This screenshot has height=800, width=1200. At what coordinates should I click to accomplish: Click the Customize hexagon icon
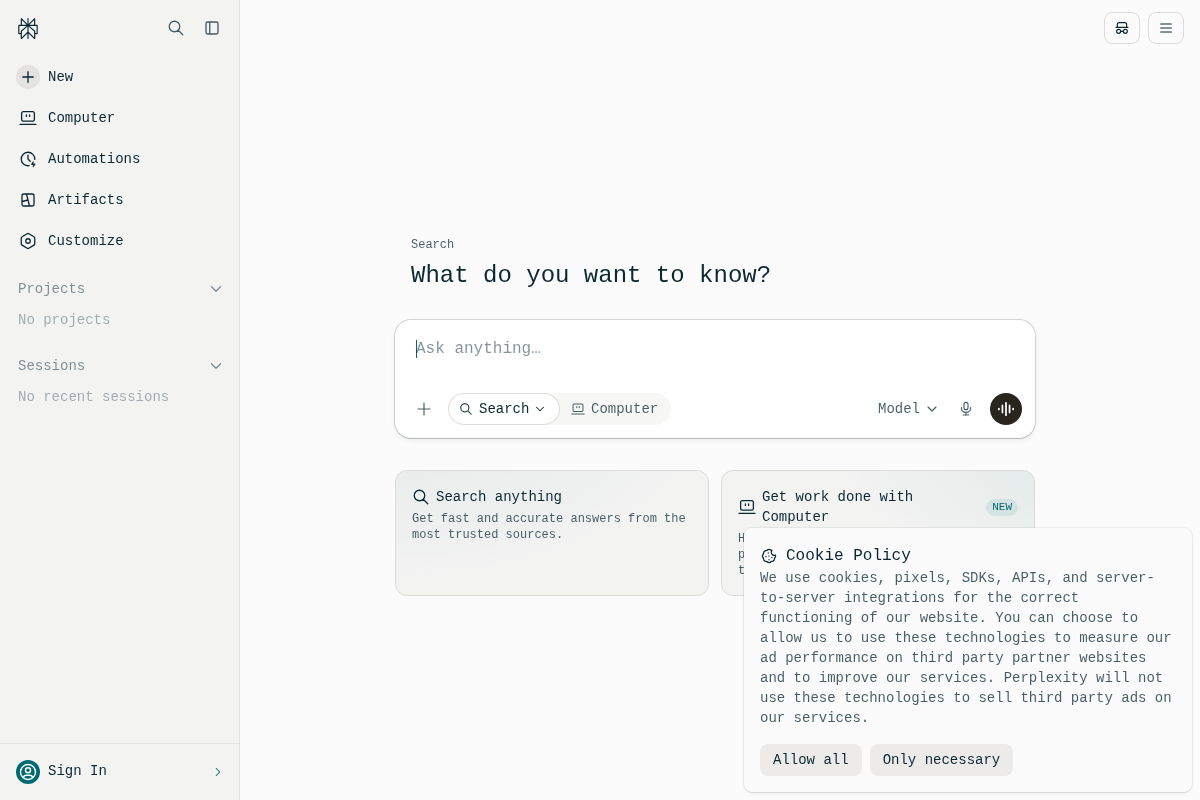tap(28, 241)
